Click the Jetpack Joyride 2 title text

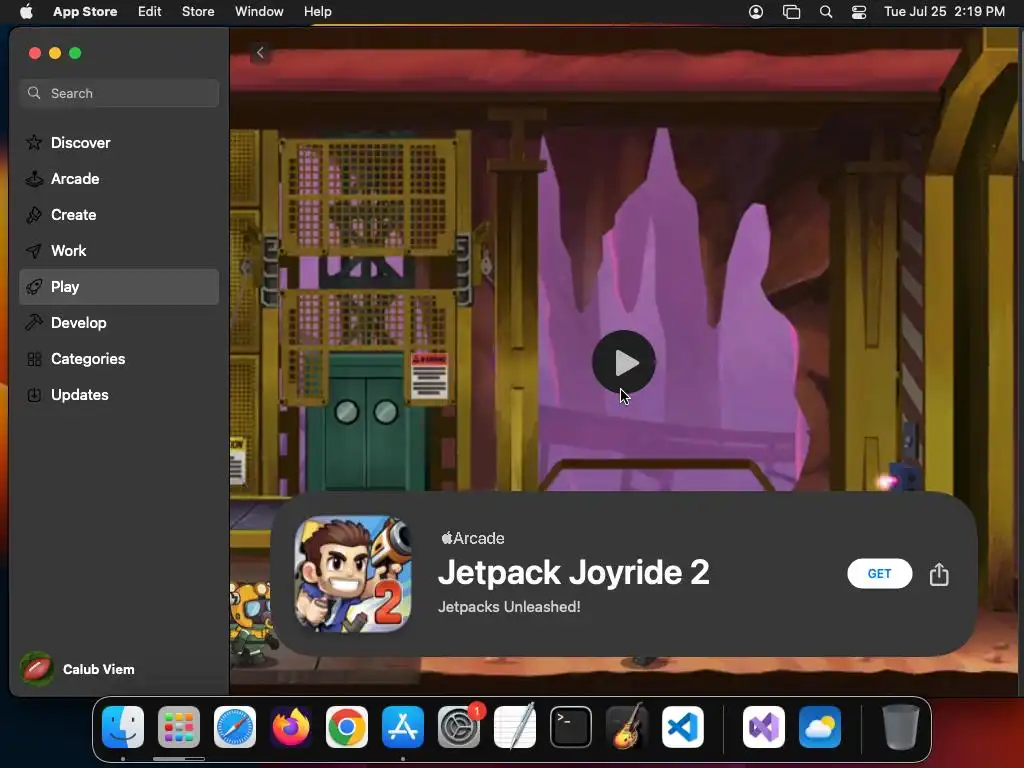pos(573,573)
